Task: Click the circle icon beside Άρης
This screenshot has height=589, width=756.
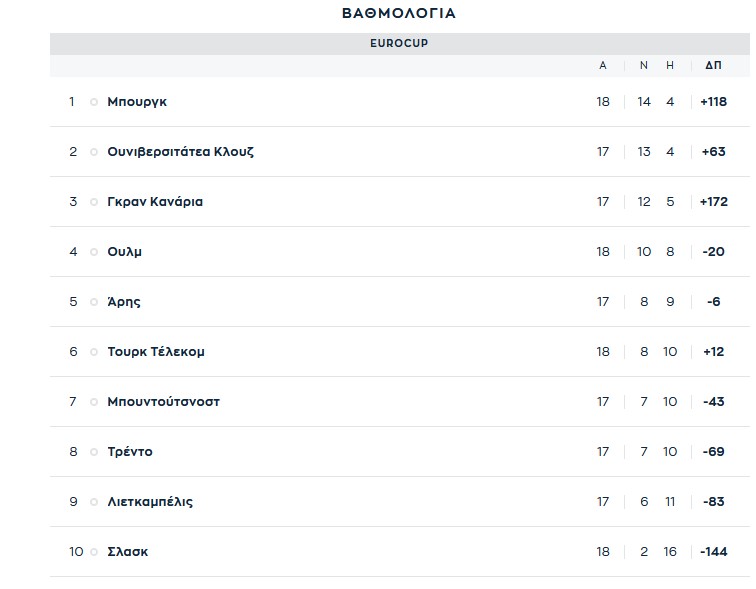Action: [x=94, y=302]
